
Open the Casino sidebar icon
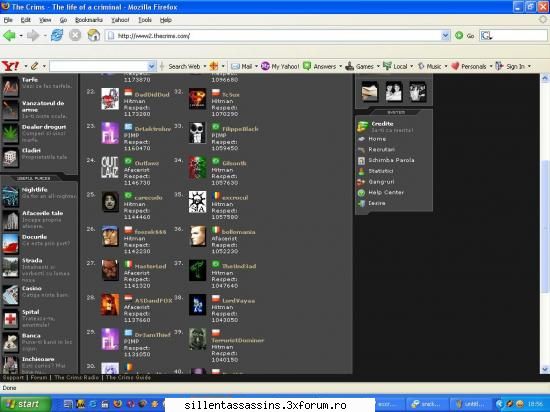click(x=10, y=295)
